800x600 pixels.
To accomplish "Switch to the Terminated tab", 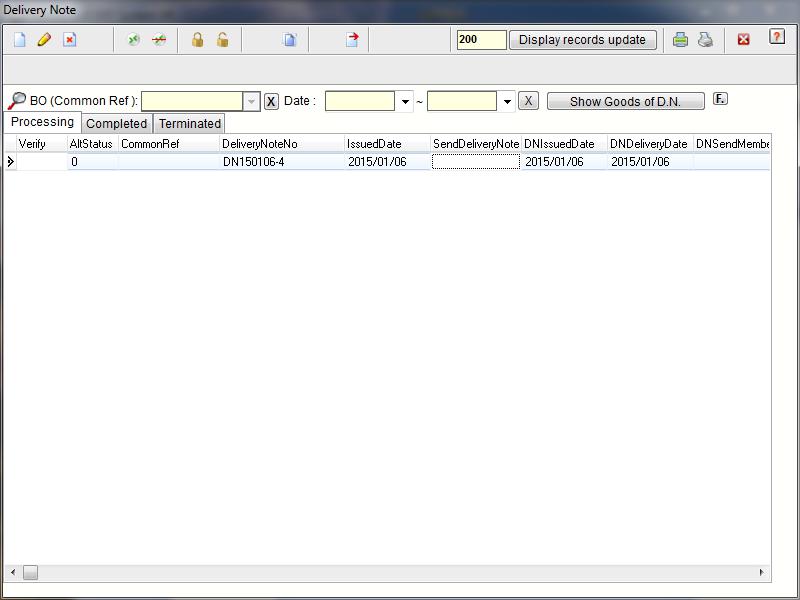I will [189, 123].
